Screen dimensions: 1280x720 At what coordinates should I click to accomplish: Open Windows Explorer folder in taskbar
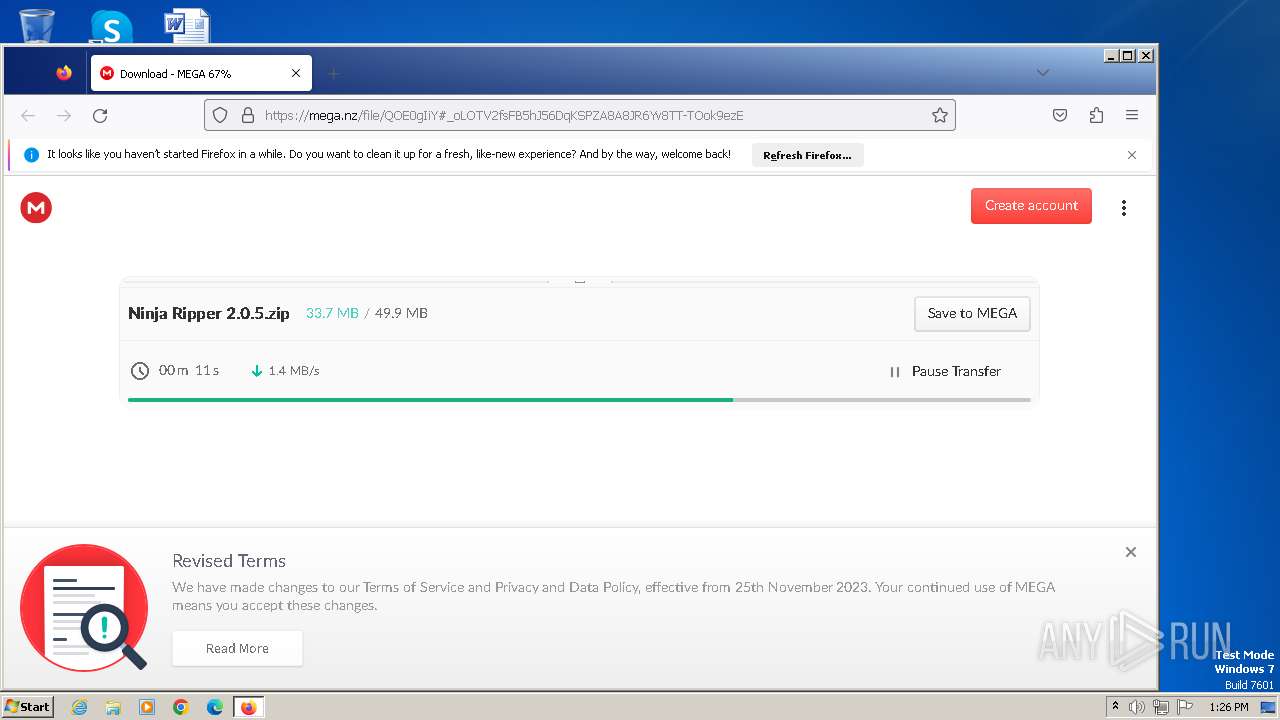point(113,707)
